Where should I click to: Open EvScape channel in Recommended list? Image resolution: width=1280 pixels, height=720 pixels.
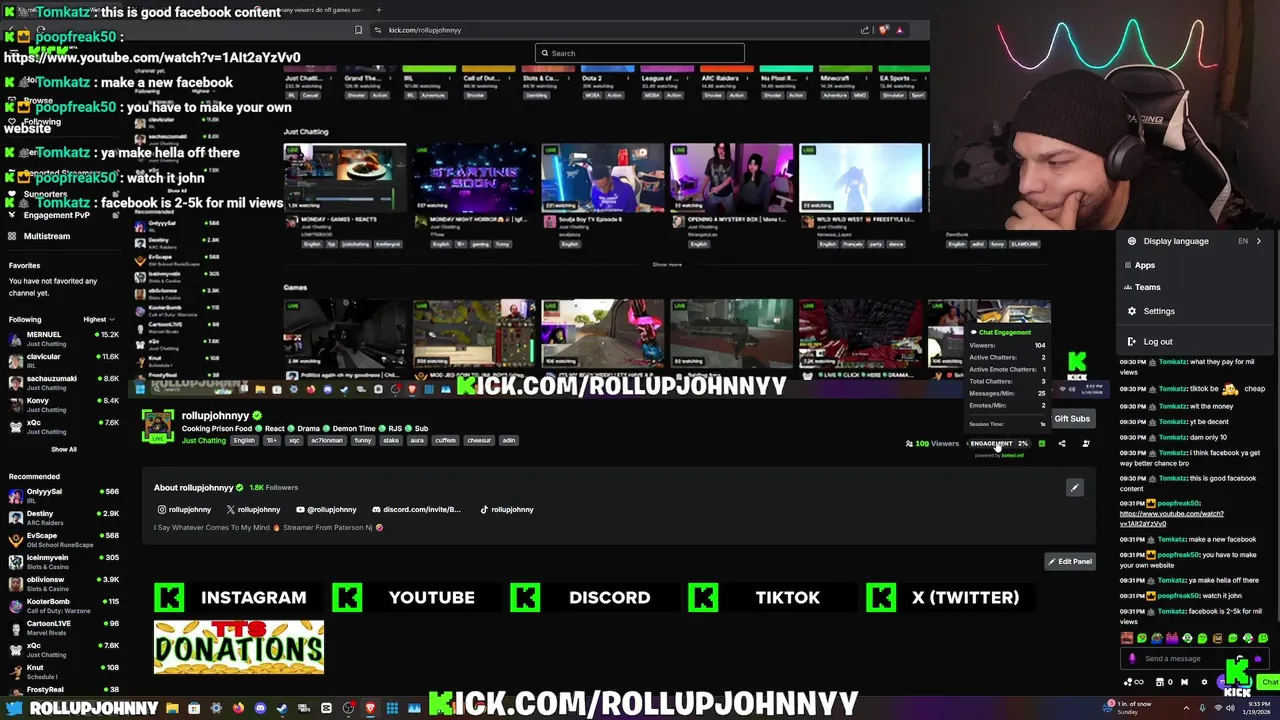(62, 540)
